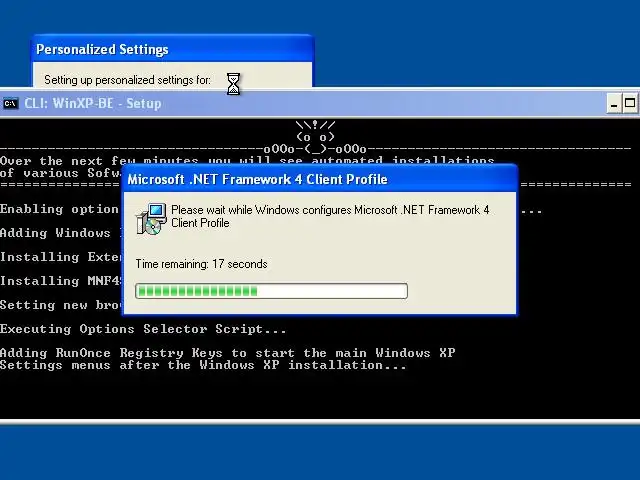Click the "Setting new bro" console line
This screenshot has height=480, width=640.
tap(60, 305)
